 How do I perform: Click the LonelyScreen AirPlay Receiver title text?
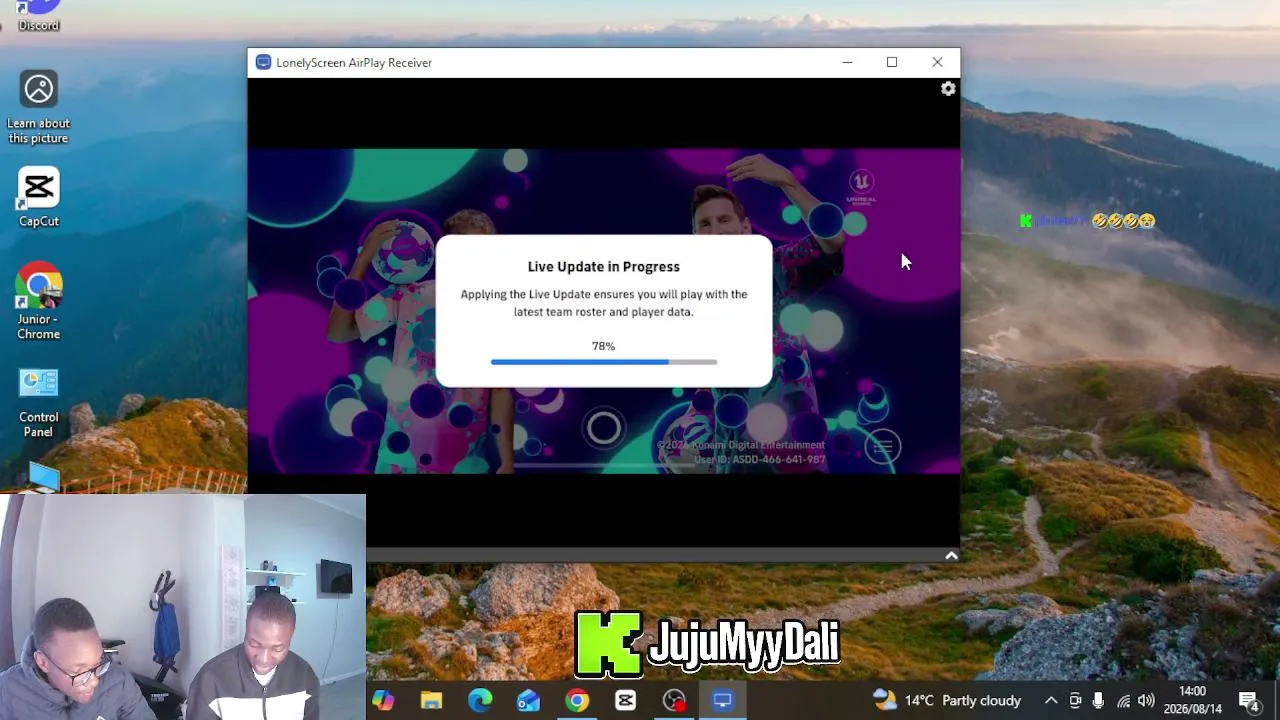354,62
